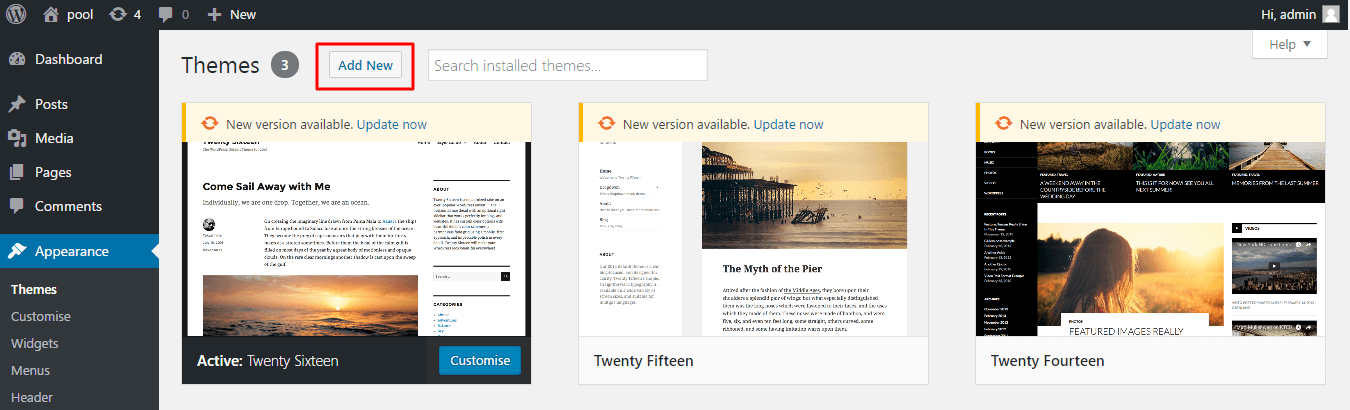Screen dimensions: 1350x410
Task: Select Customise submenu item
Action: (x=41, y=316)
